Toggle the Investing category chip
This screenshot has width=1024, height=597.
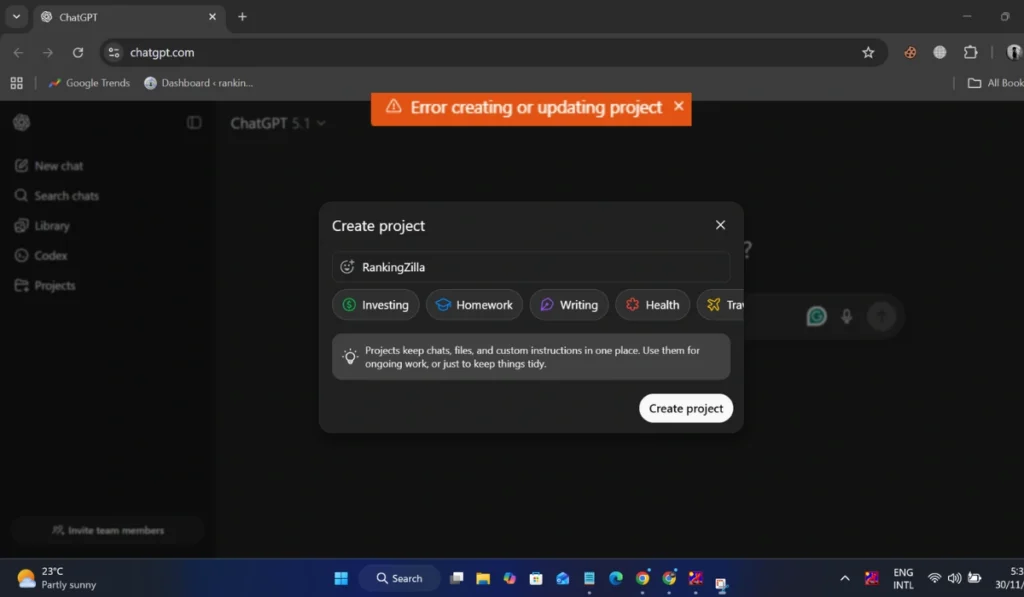[x=375, y=304]
